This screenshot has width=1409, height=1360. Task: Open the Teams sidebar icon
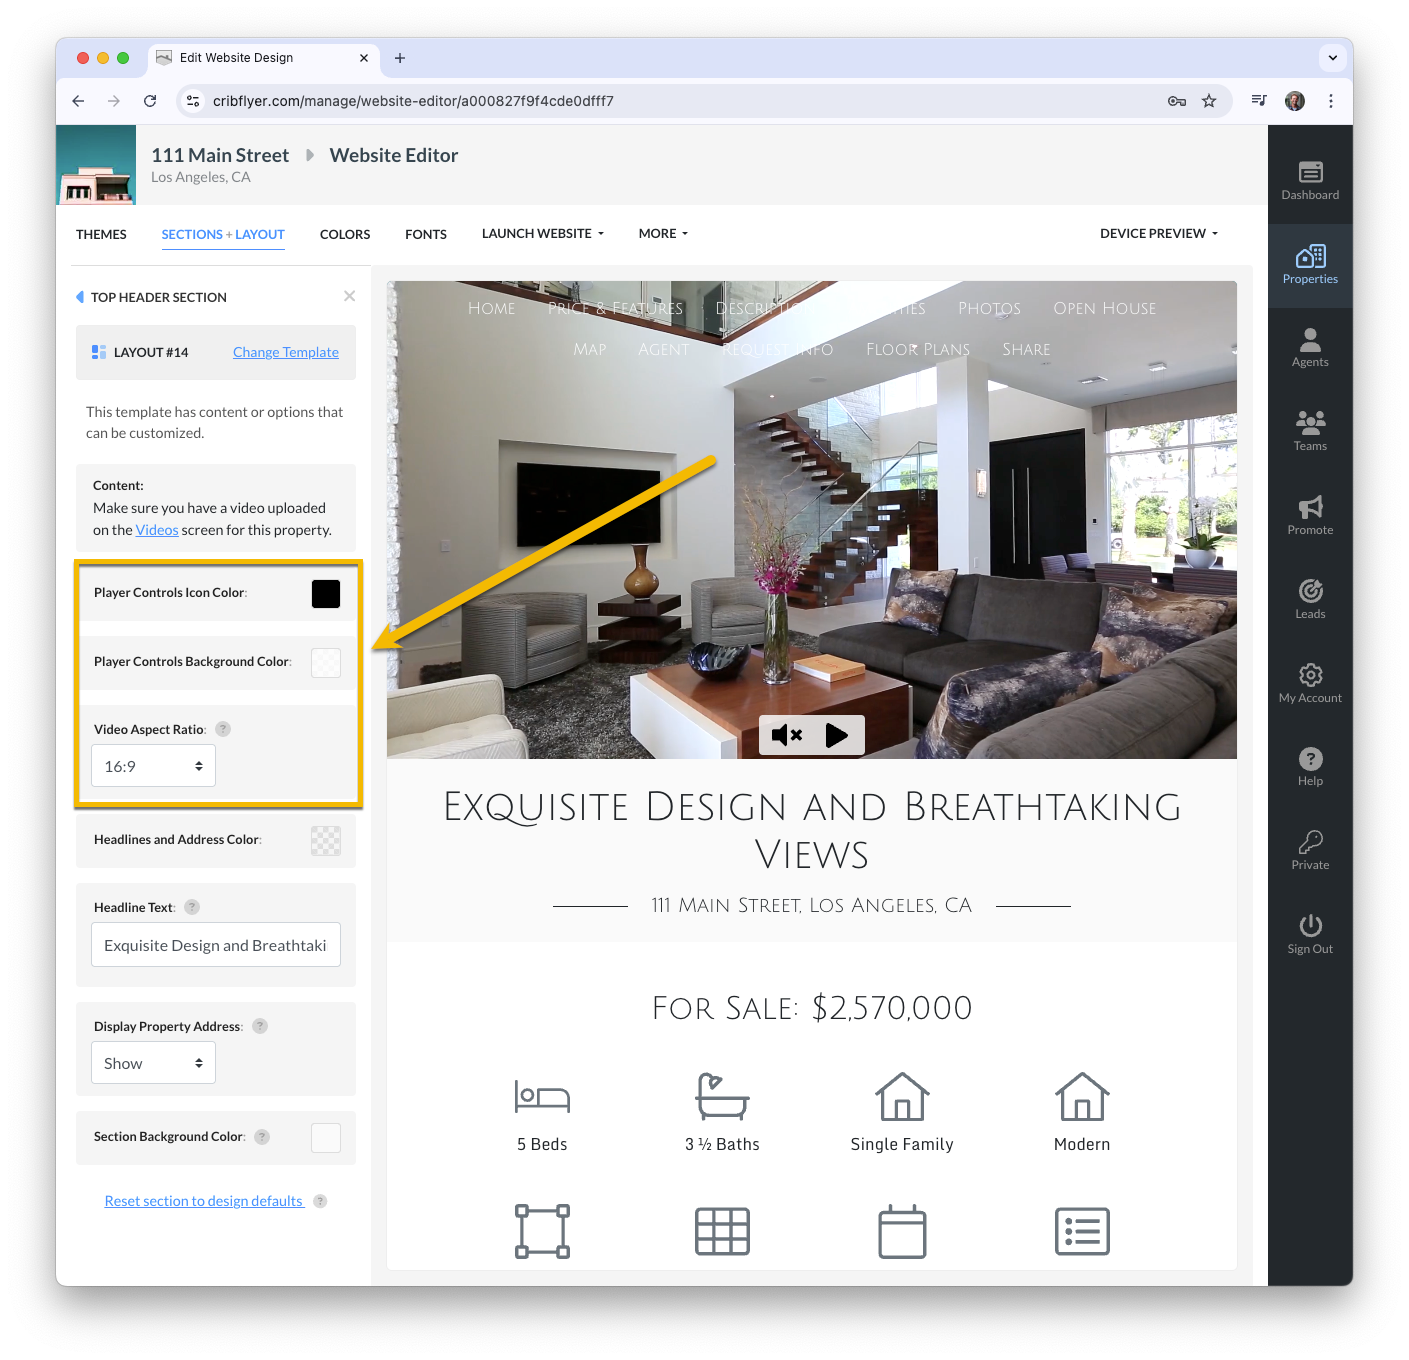coord(1310,420)
